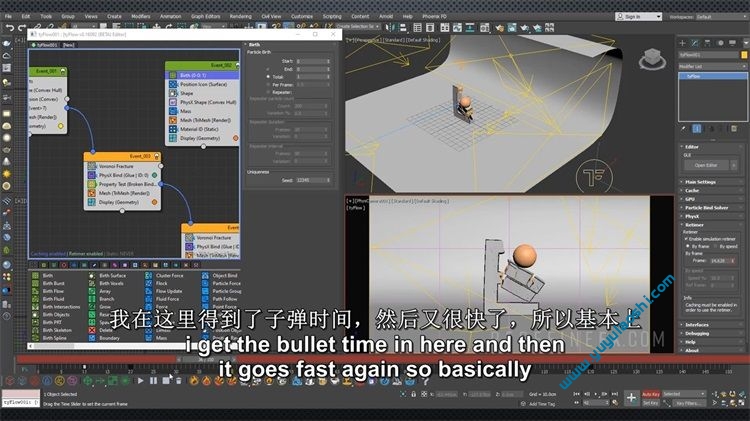
Task: Toggle Enable simulation retimer checkbox
Action: pyautogui.click(x=686, y=239)
